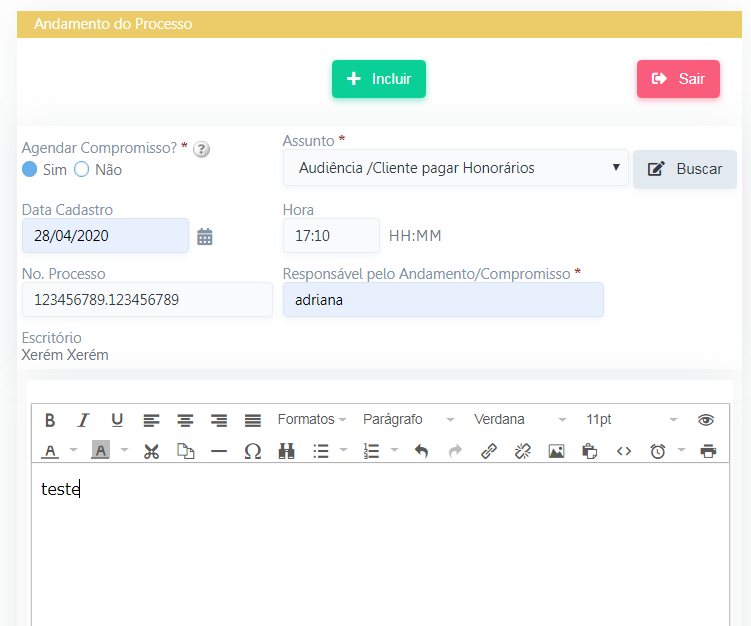
Task: Click the green Incluir button
Action: coord(379,79)
